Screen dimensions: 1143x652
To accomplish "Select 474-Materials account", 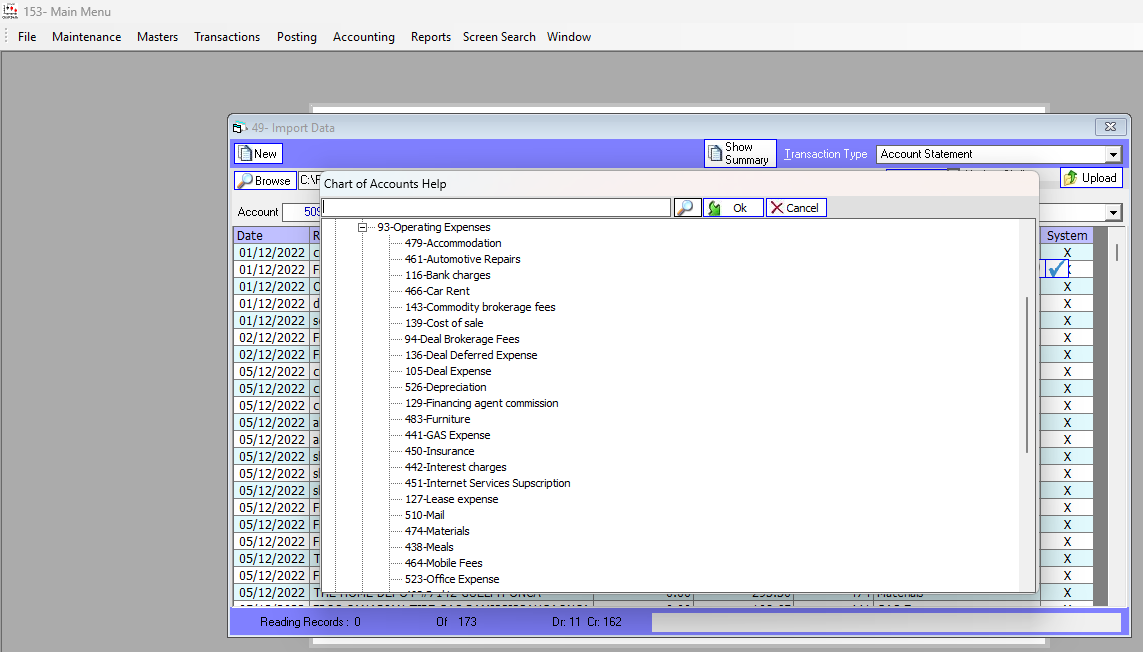I will pyautogui.click(x=437, y=532).
